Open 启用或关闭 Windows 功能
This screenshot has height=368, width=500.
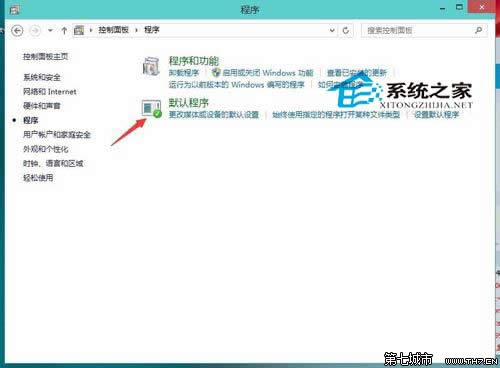coord(268,73)
